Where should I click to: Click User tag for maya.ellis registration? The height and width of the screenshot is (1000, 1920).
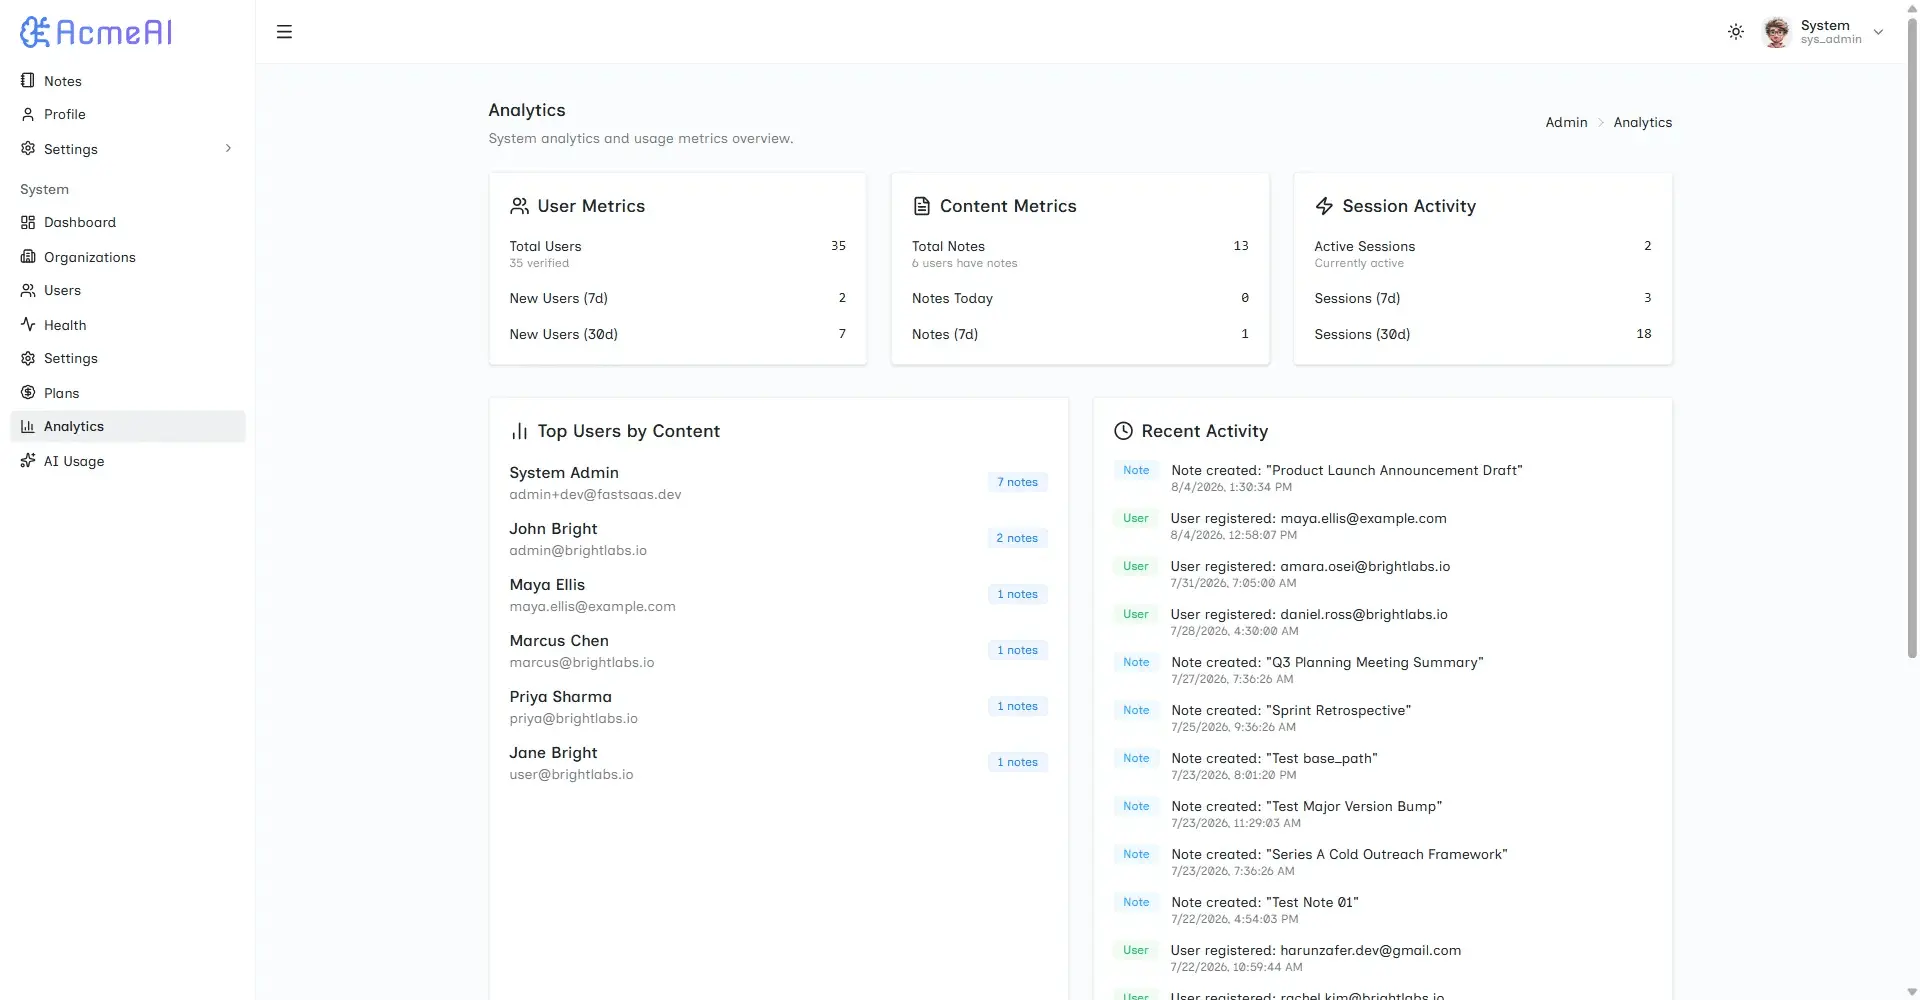point(1135,518)
